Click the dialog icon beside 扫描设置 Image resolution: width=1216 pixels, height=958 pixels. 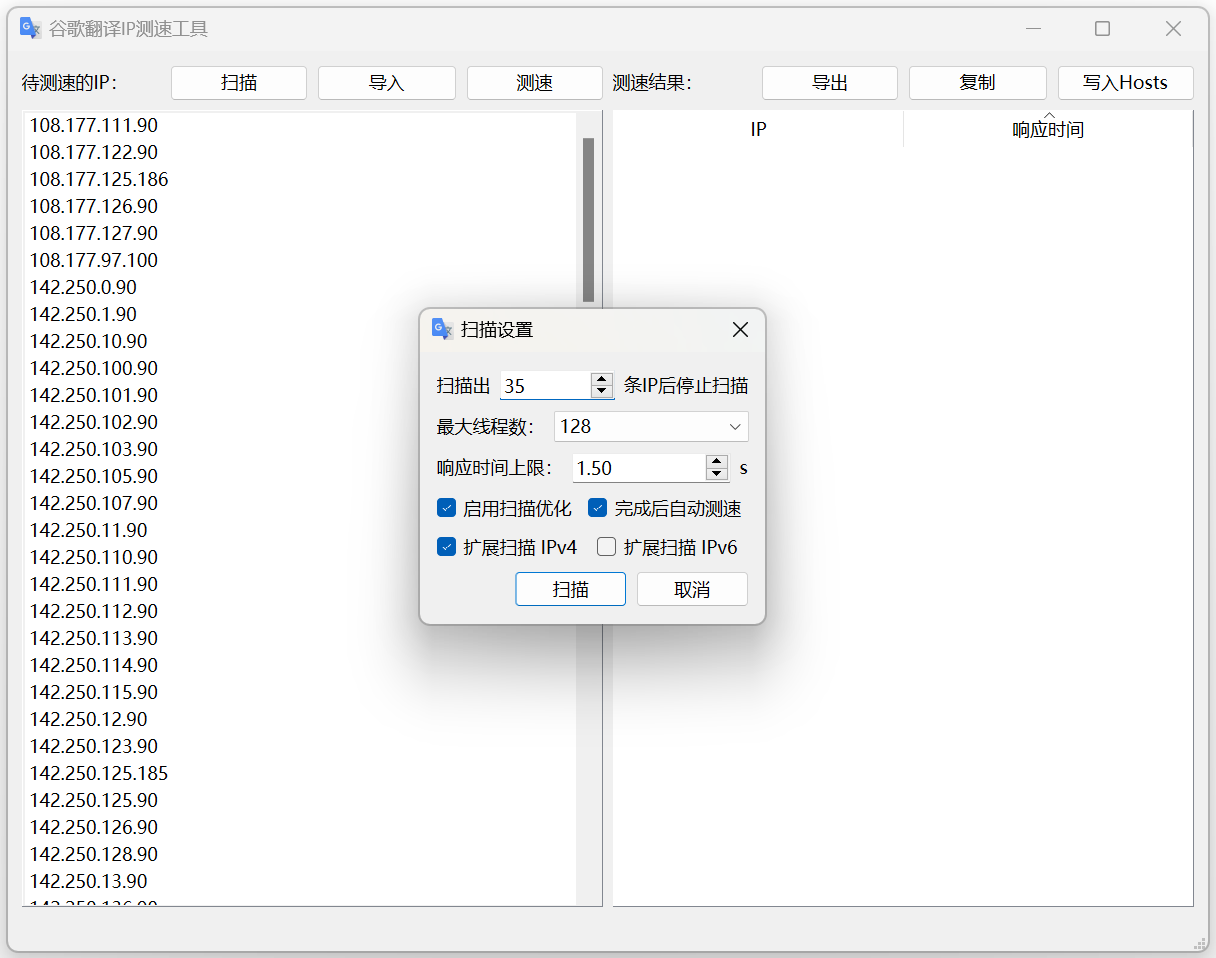pyautogui.click(x=442, y=329)
